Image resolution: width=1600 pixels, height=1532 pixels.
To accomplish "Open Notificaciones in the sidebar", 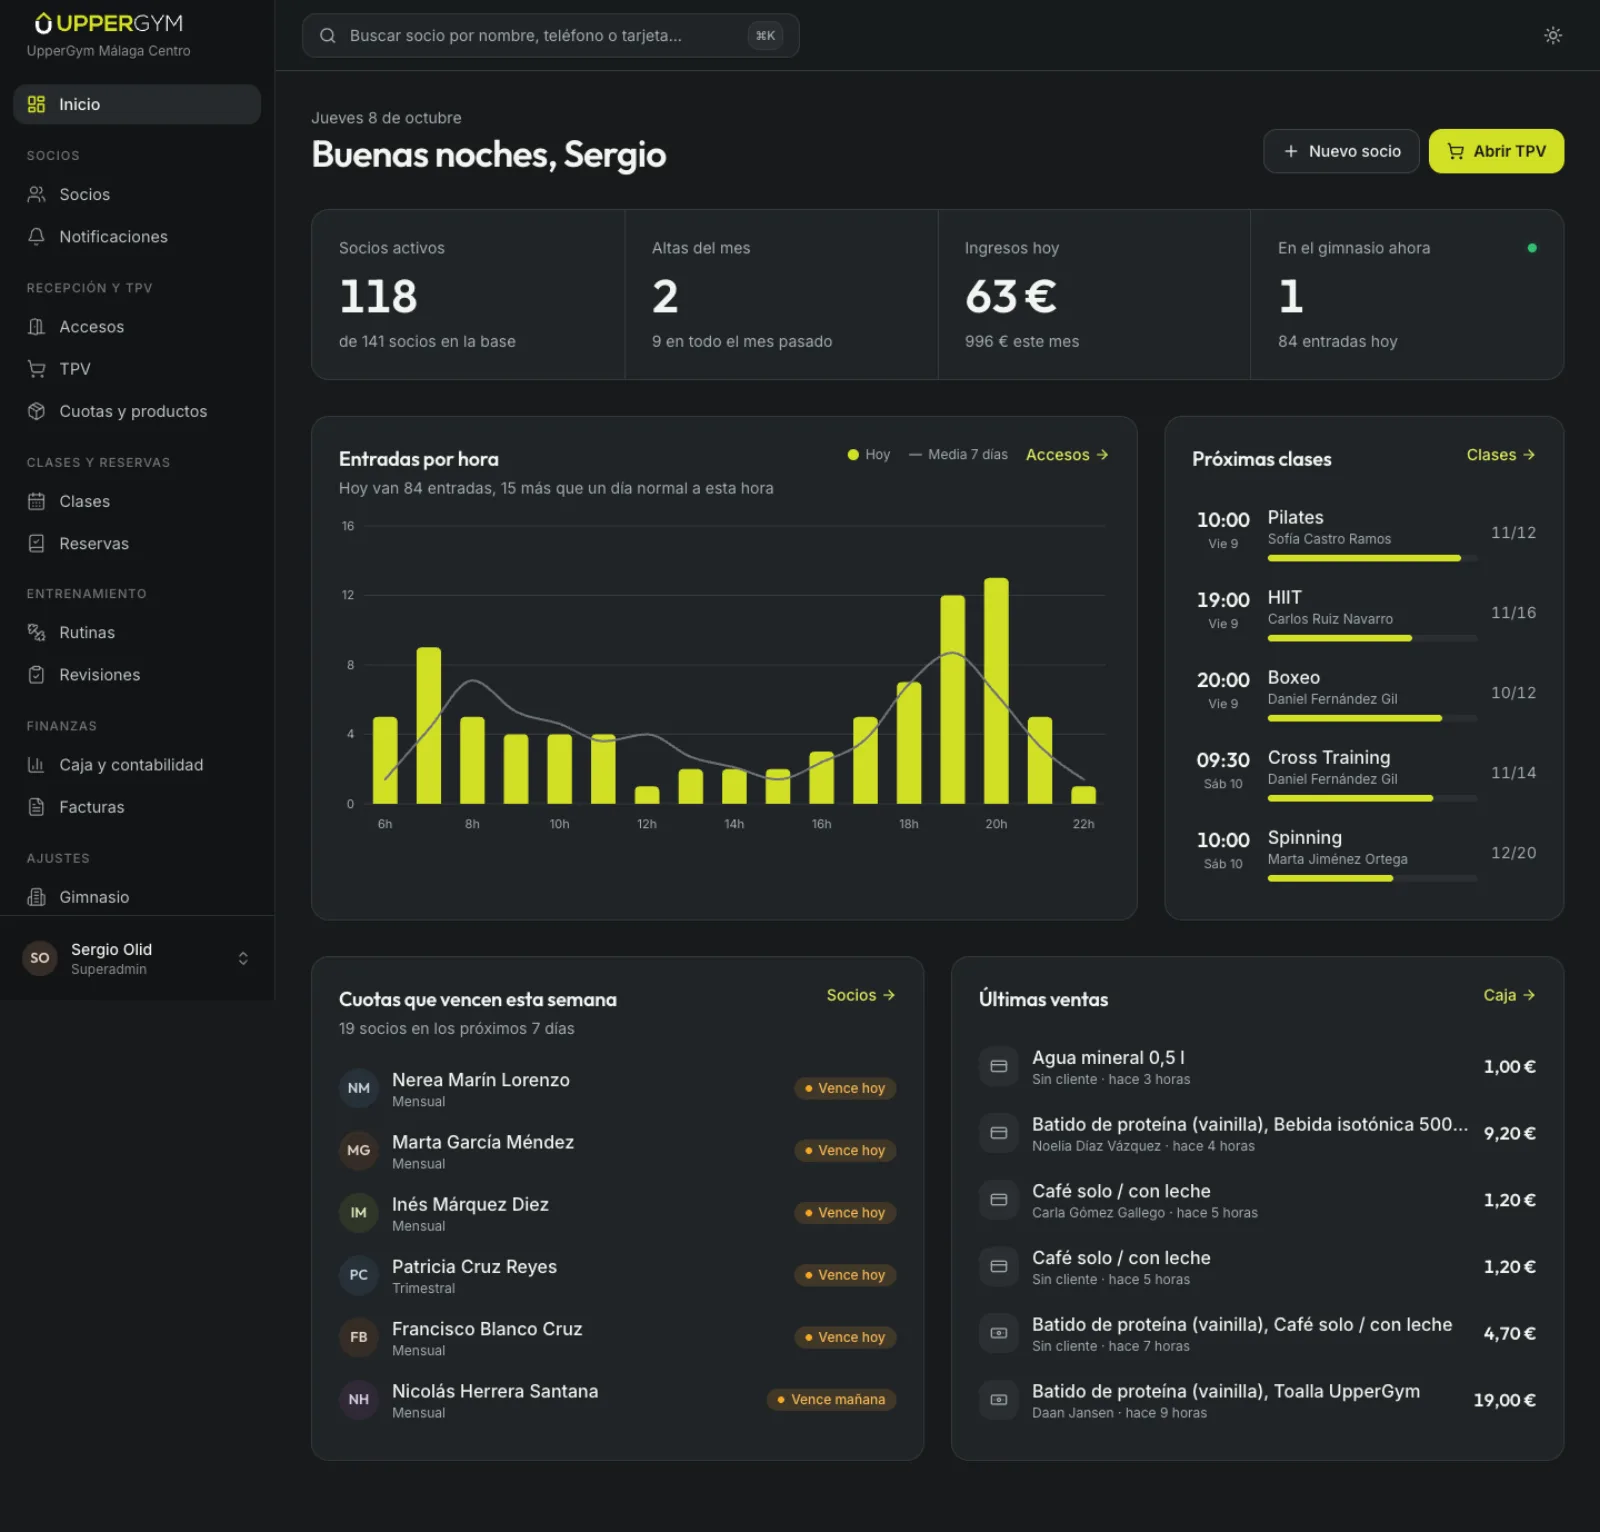I will tap(137, 236).
